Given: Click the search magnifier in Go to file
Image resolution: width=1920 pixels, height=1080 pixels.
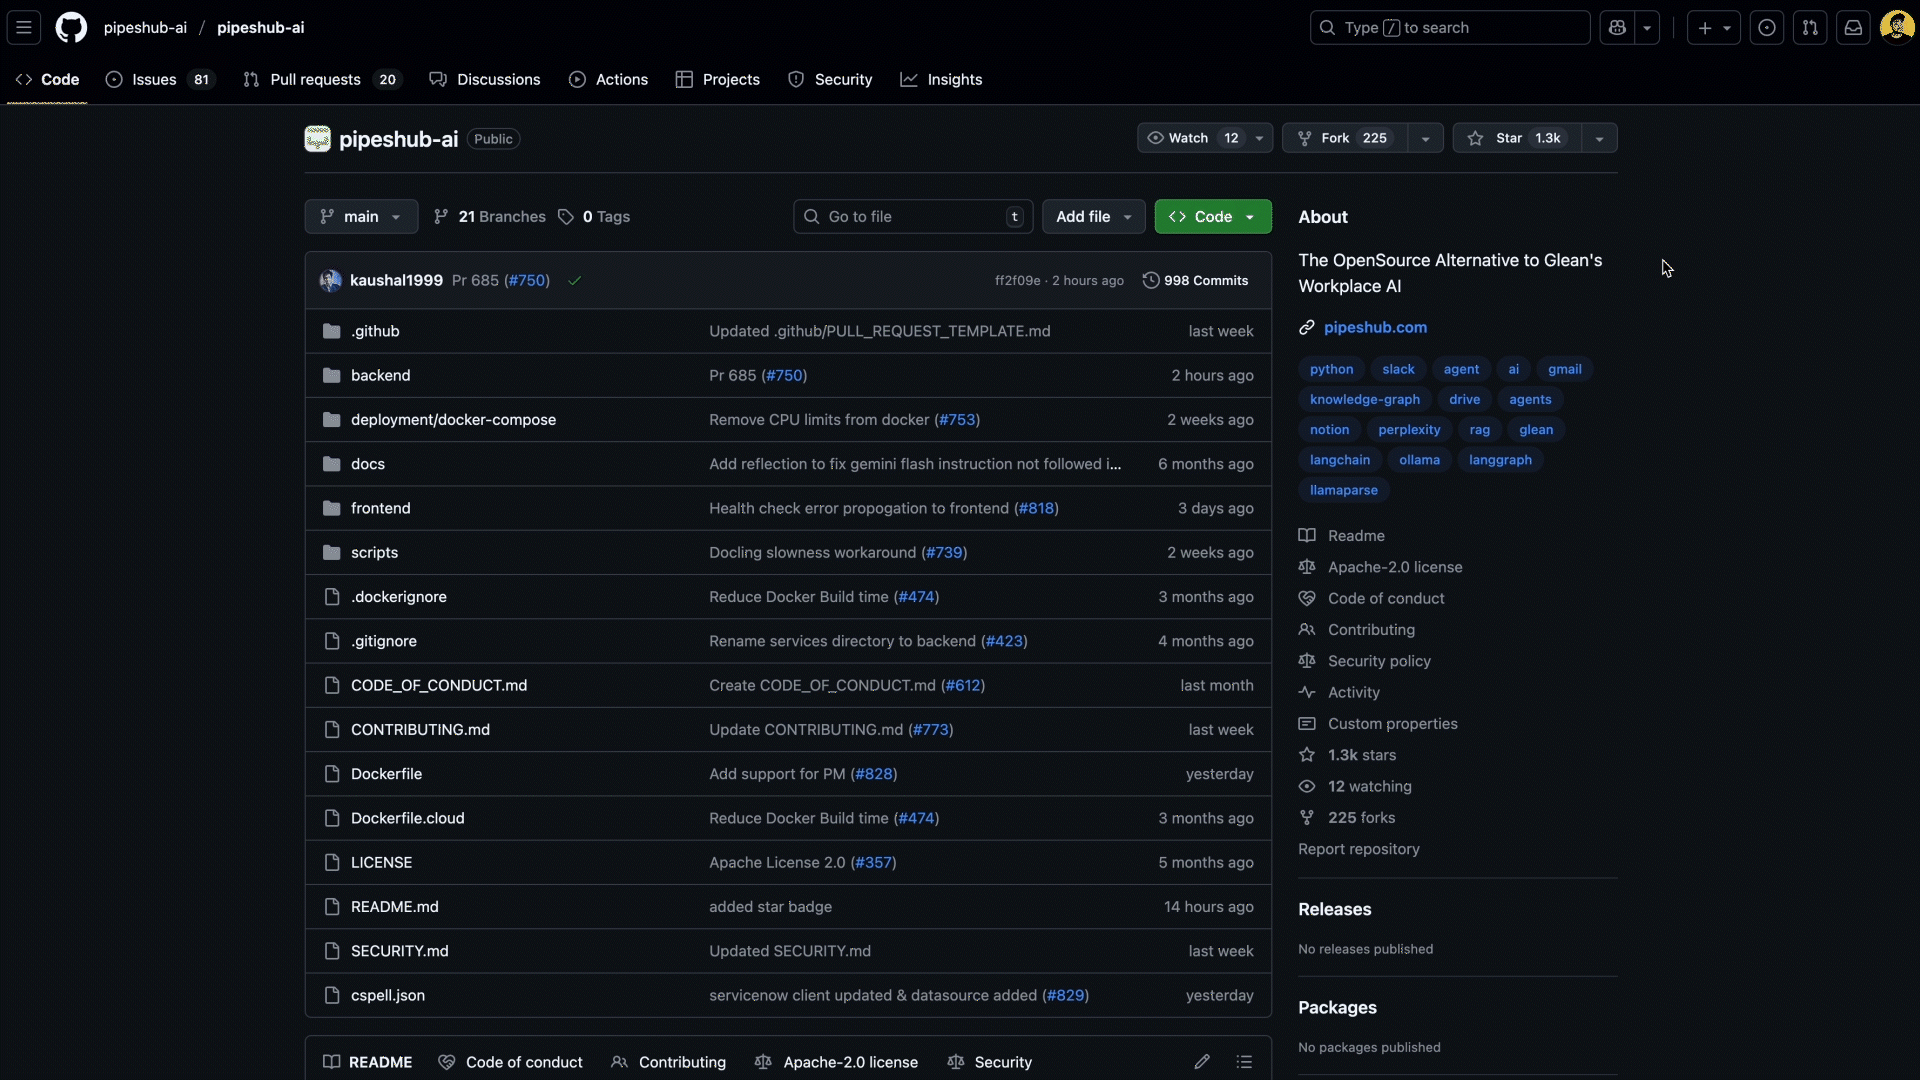Looking at the screenshot, I should pos(812,216).
